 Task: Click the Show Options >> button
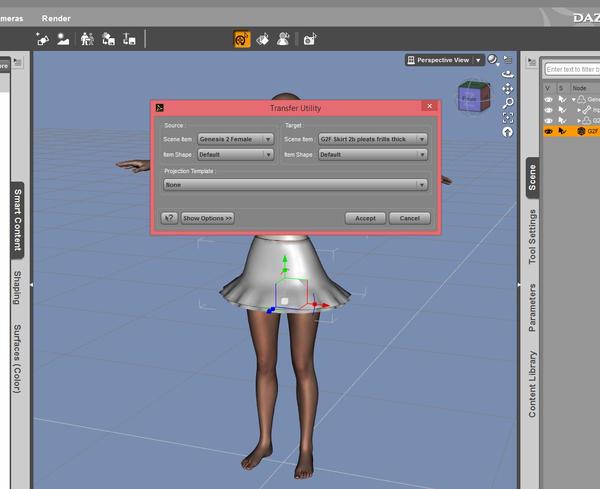coord(207,218)
